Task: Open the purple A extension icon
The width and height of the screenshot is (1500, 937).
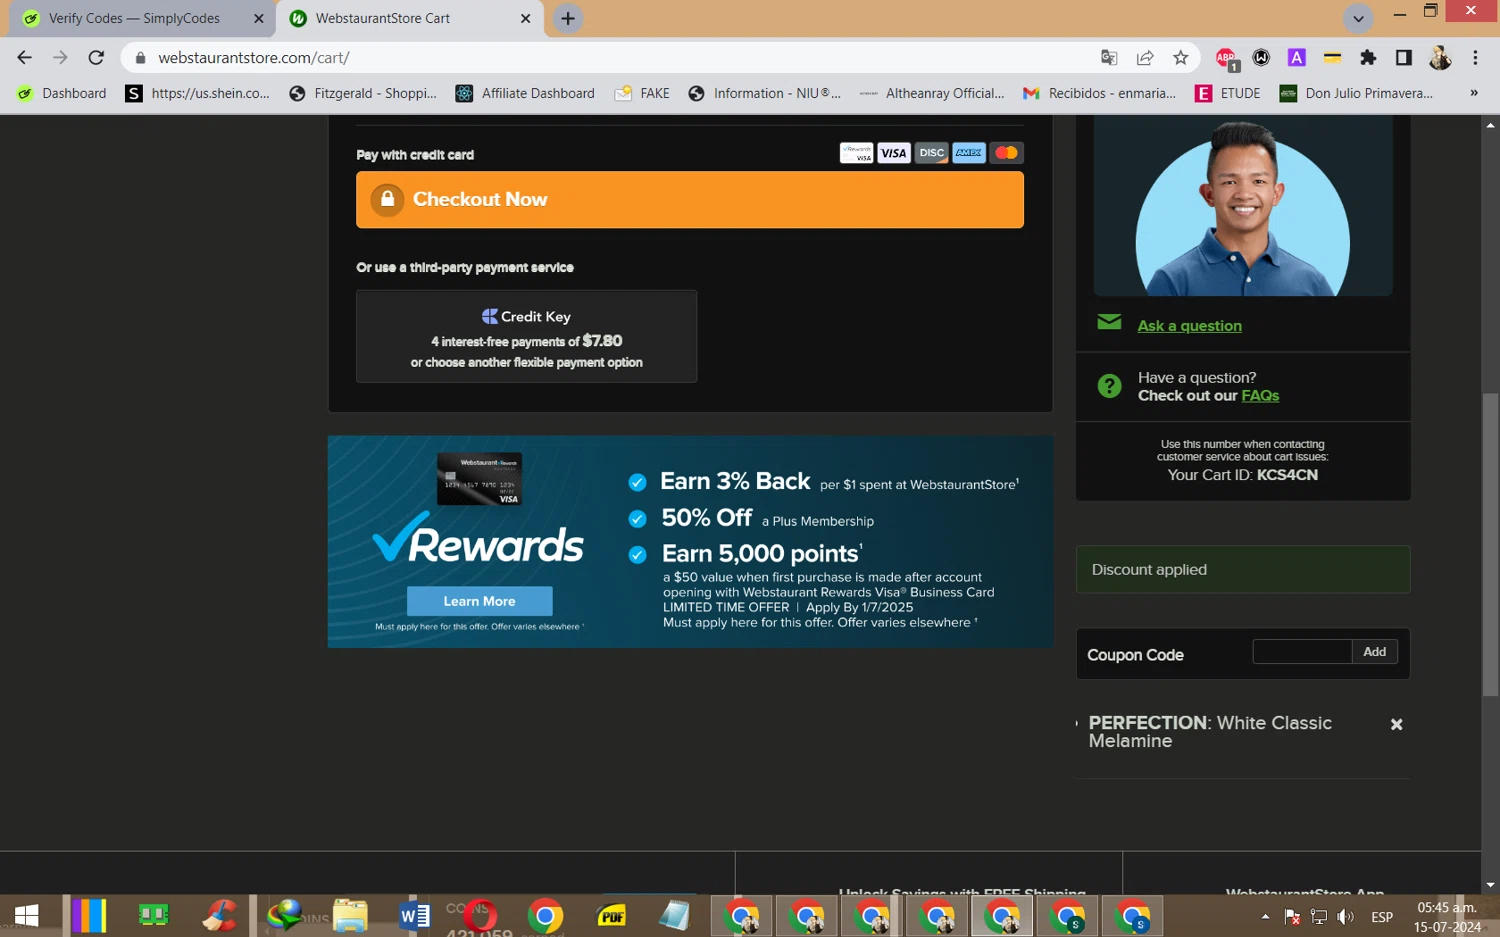Action: pyautogui.click(x=1296, y=57)
